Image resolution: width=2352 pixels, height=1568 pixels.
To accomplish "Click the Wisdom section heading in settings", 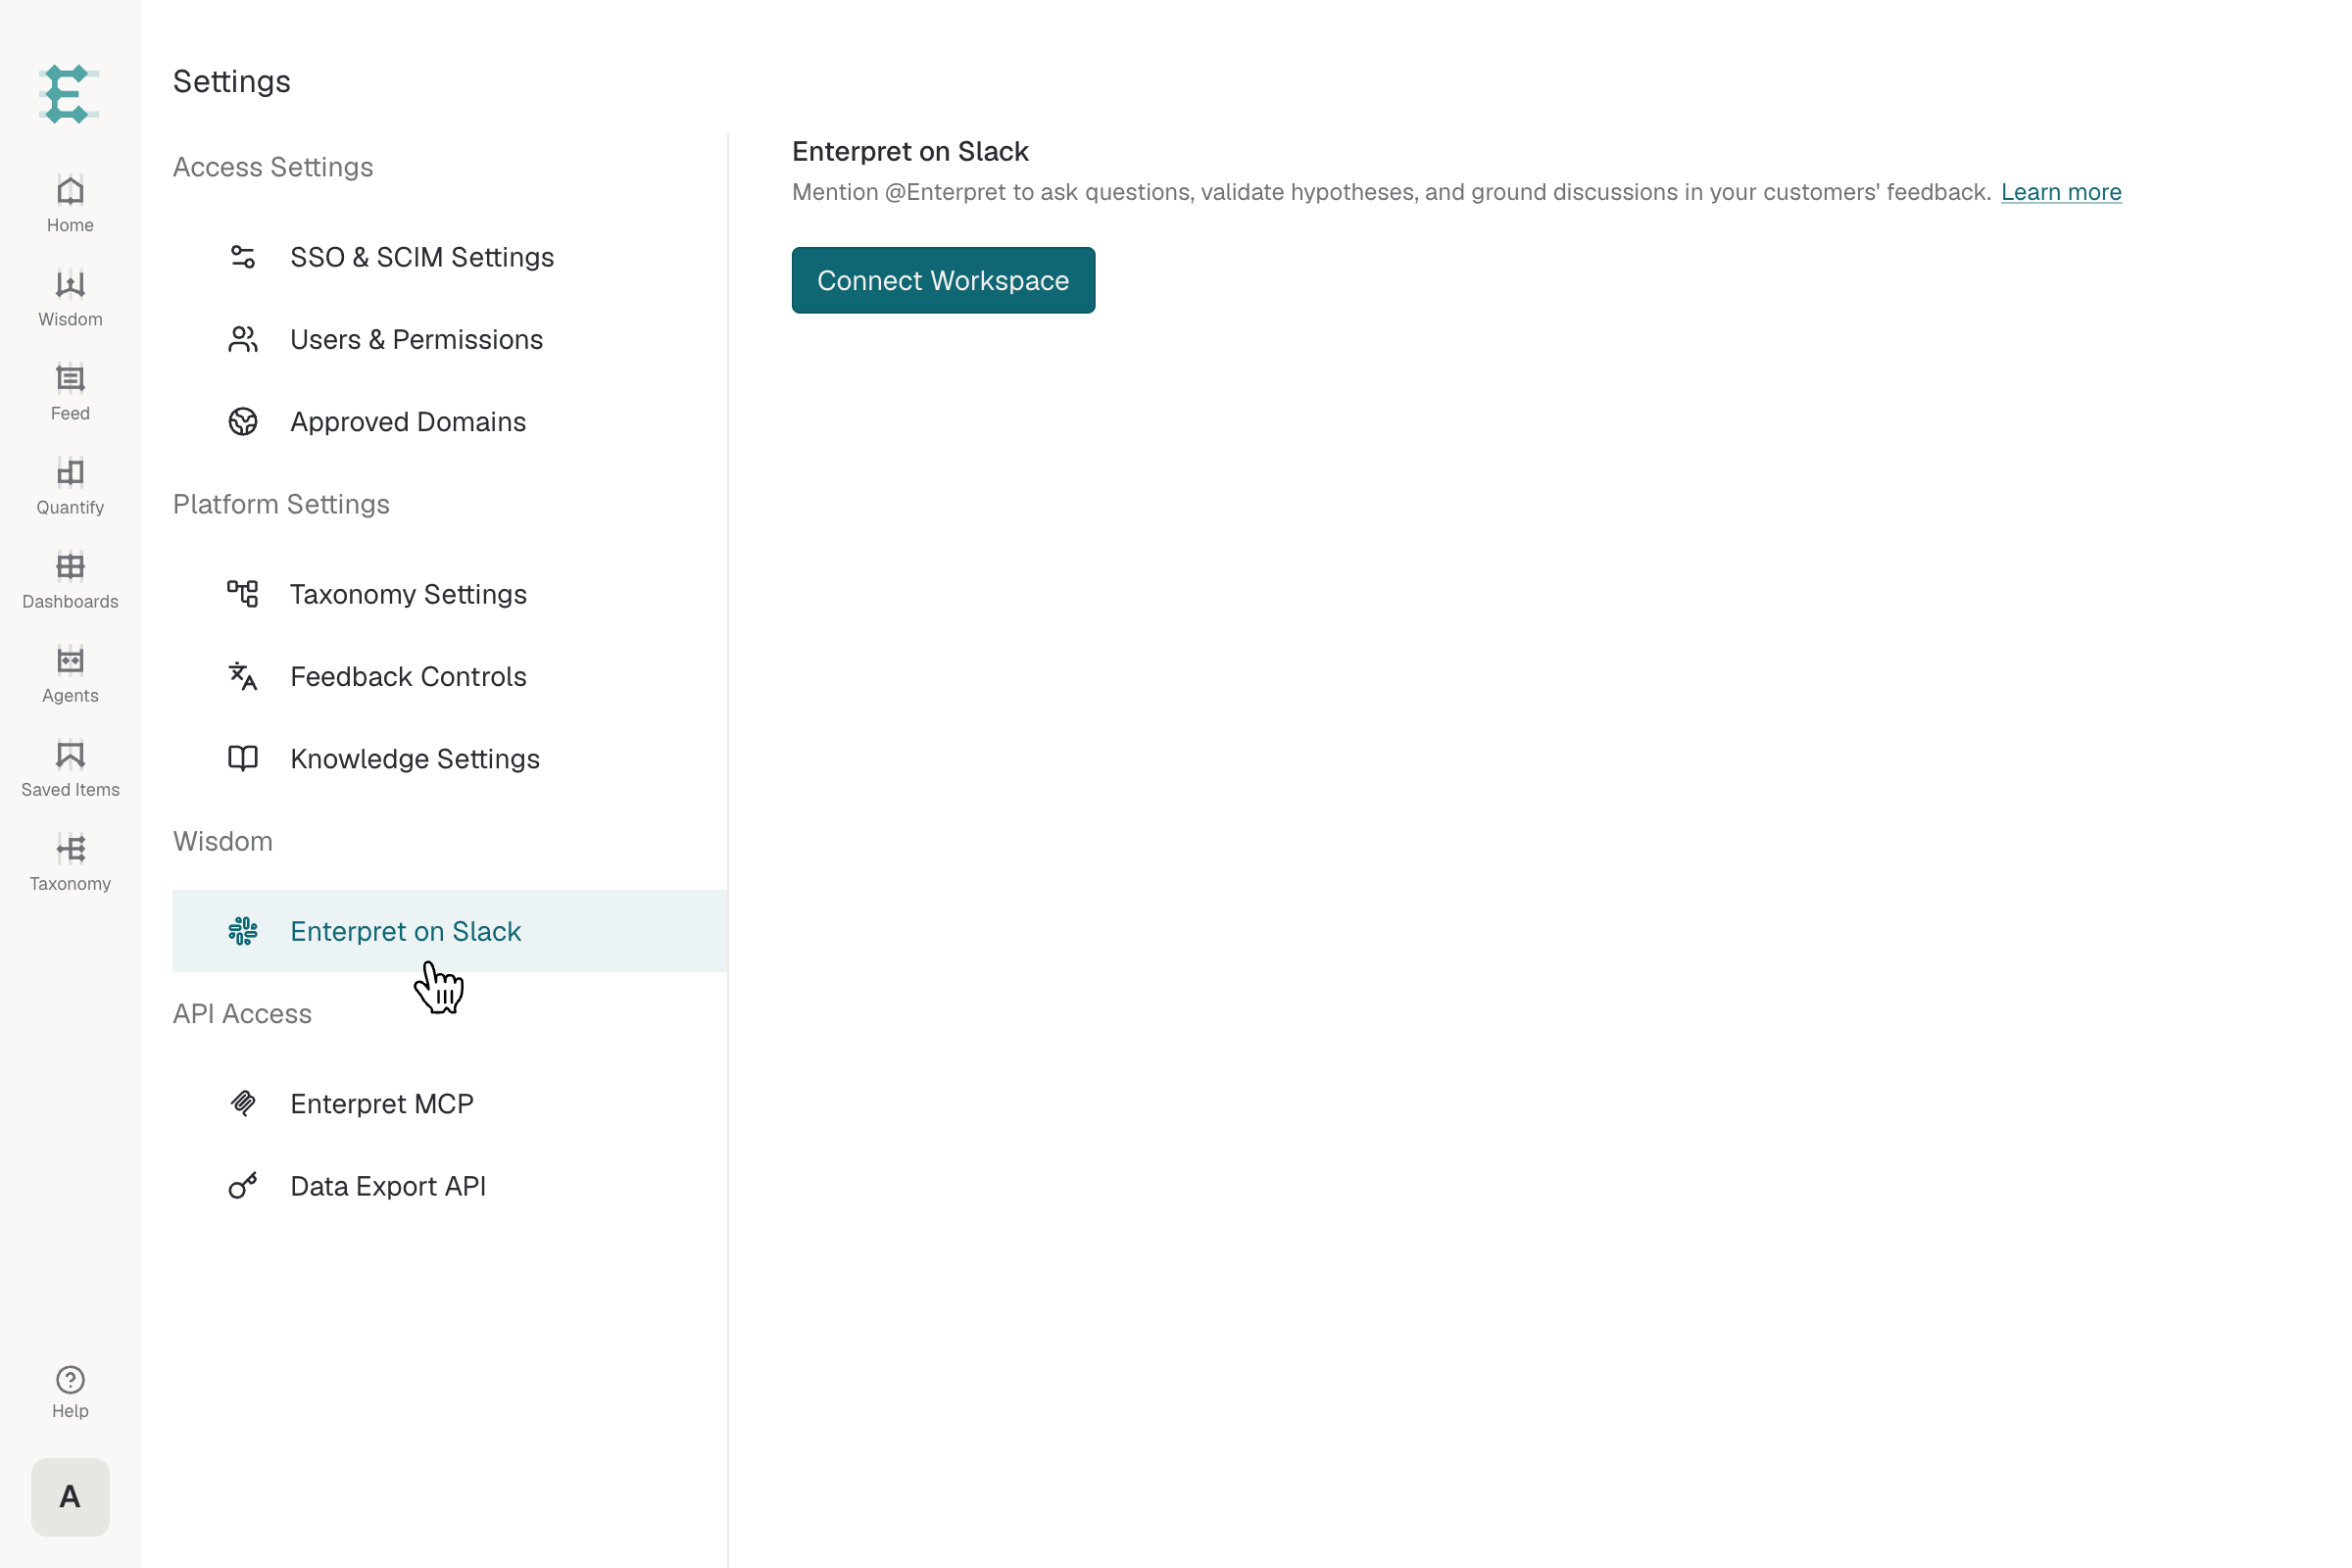I will [x=223, y=841].
